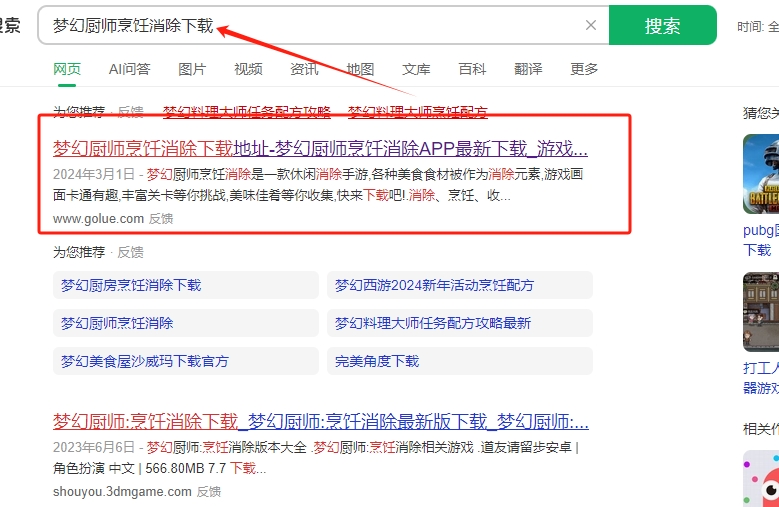Click the 时间 filter at top right

click(x=758, y=26)
